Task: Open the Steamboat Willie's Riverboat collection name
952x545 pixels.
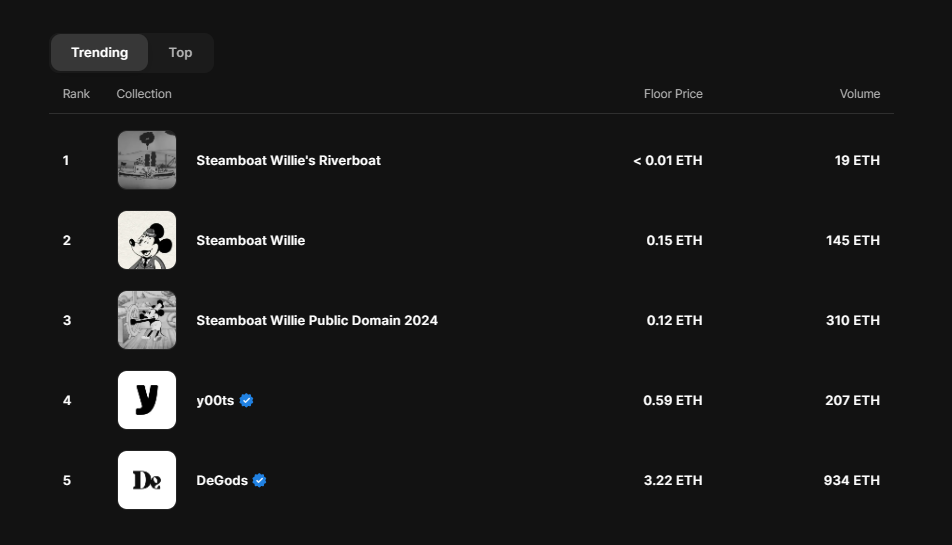Action: tap(288, 160)
